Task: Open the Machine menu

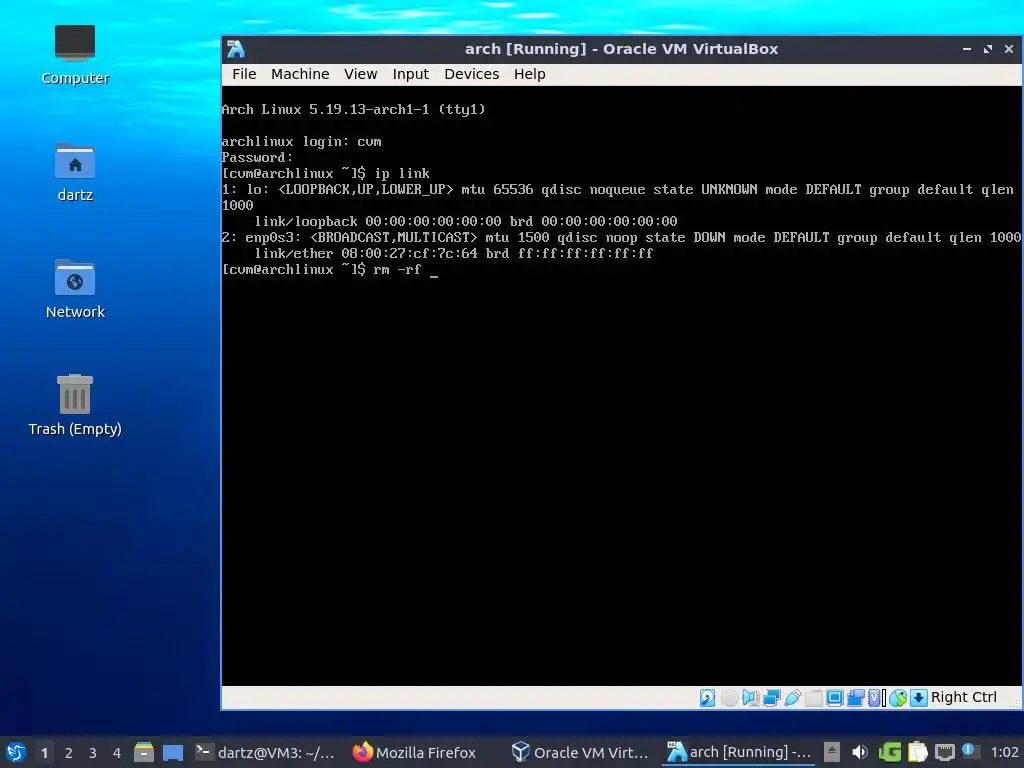Action: point(300,74)
